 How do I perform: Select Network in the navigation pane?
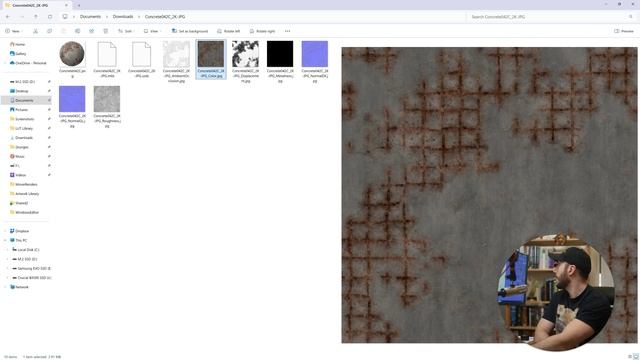(x=19, y=287)
